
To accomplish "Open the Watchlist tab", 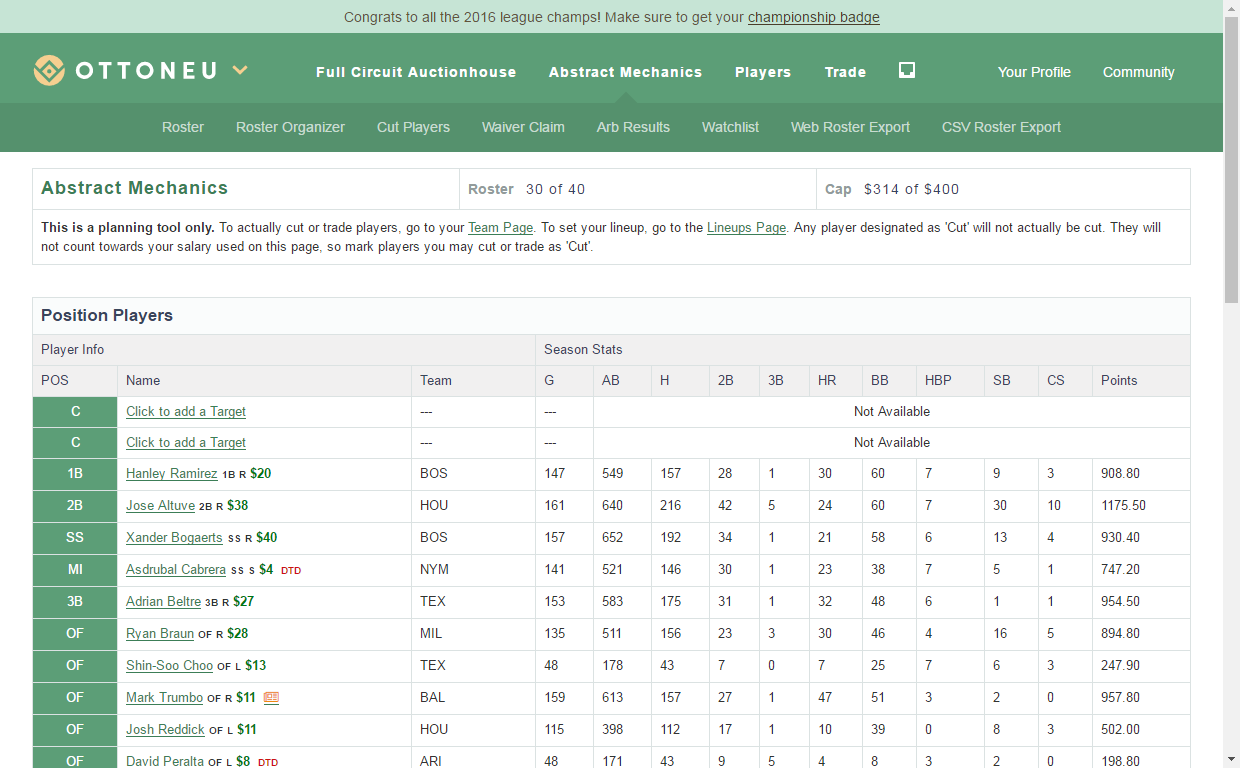I will (x=730, y=127).
